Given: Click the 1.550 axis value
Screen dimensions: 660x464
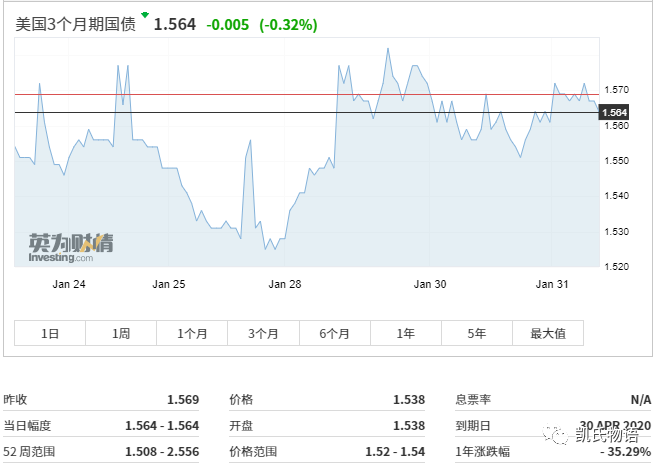Looking at the screenshot, I should pos(617,161).
